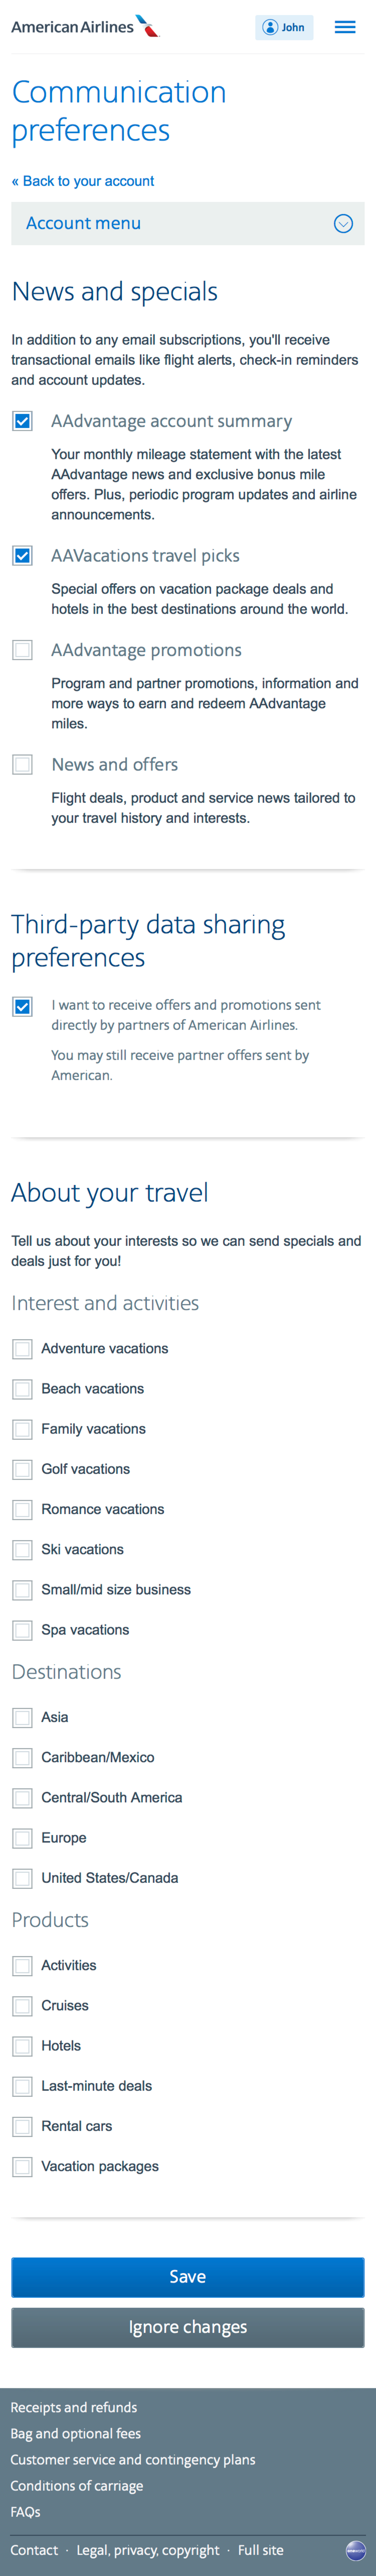Open the hamburger navigation menu

pyautogui.click(x=345, y=27)
